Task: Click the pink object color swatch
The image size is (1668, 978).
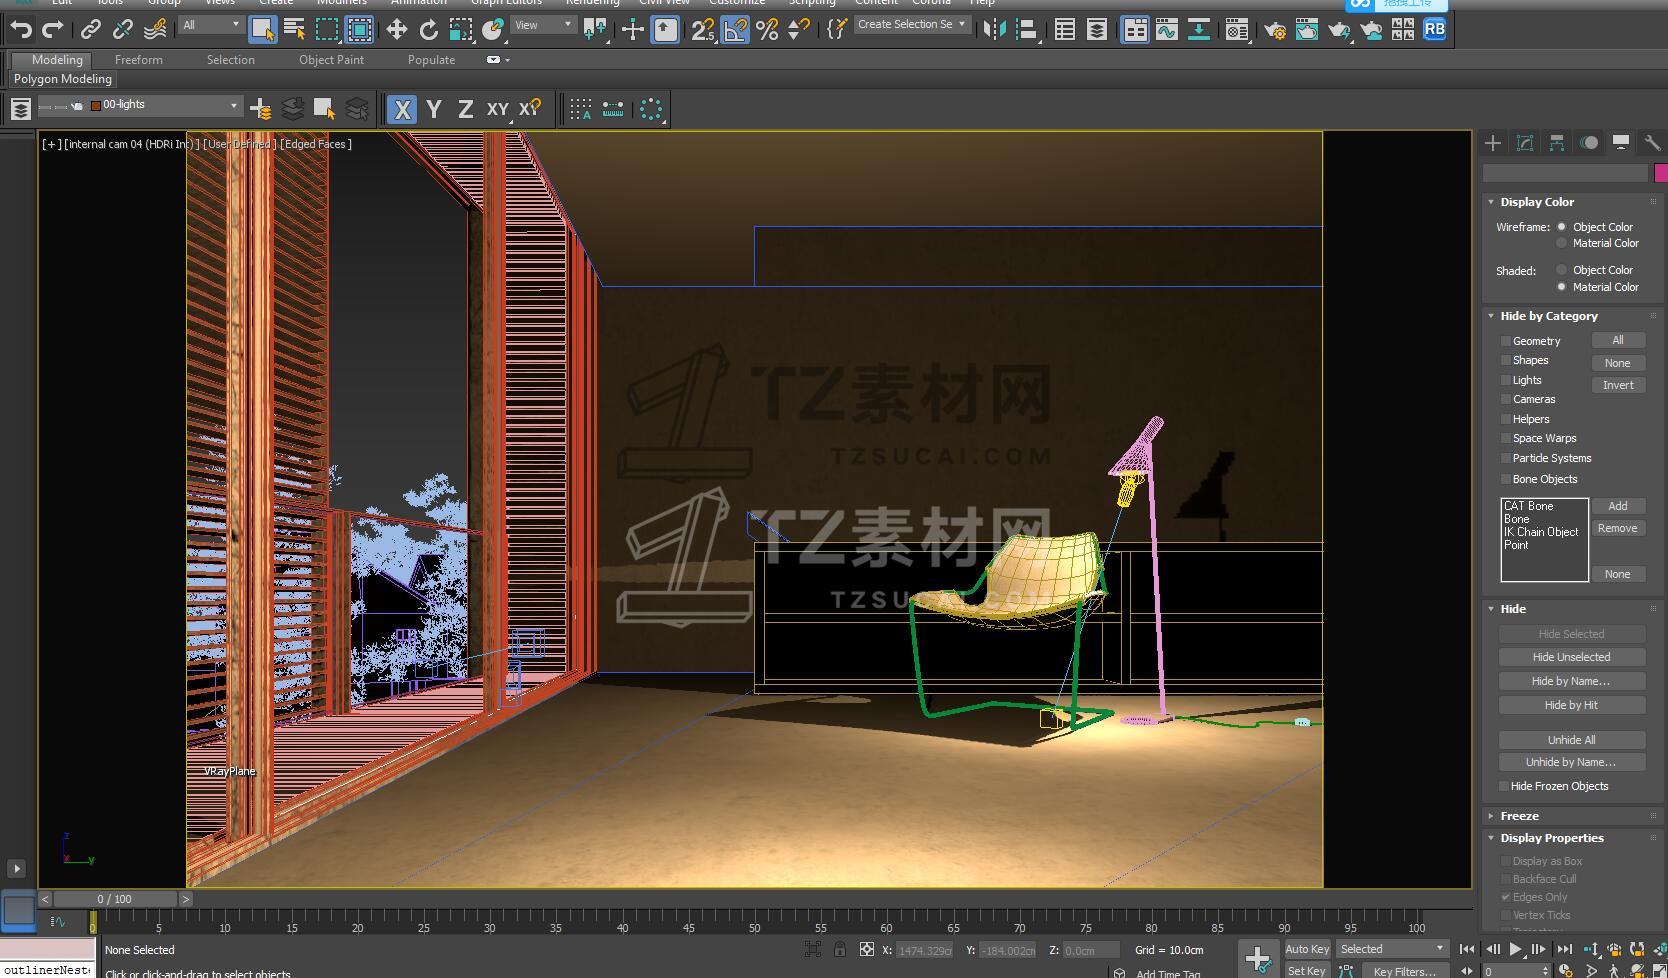Action: [1661, 173]
